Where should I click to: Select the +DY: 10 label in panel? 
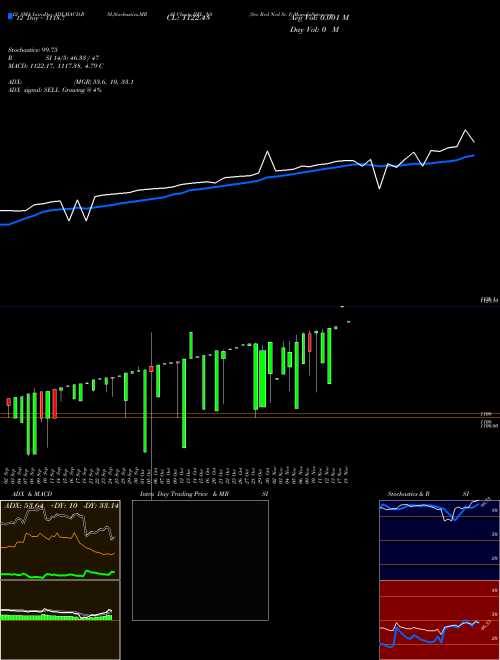point(64,506)
